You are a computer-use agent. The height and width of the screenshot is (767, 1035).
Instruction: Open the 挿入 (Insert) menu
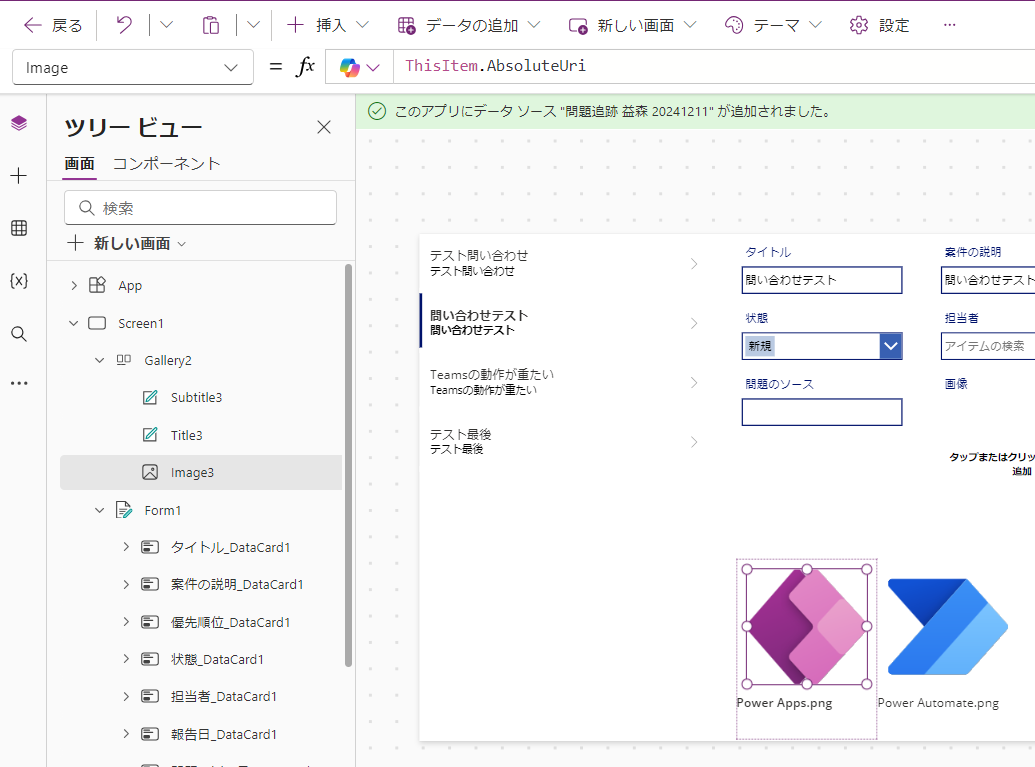click(x=327, y=26)
